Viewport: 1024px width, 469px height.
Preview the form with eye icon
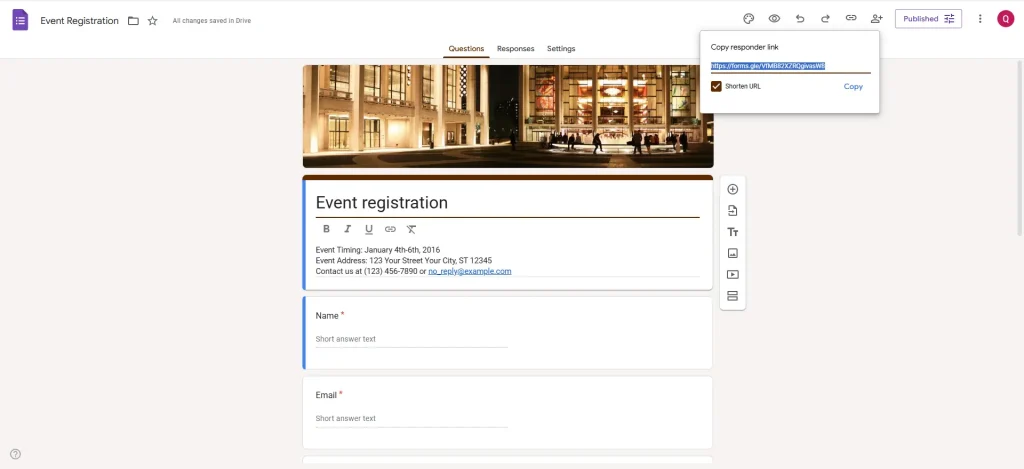tap(774, 19)
